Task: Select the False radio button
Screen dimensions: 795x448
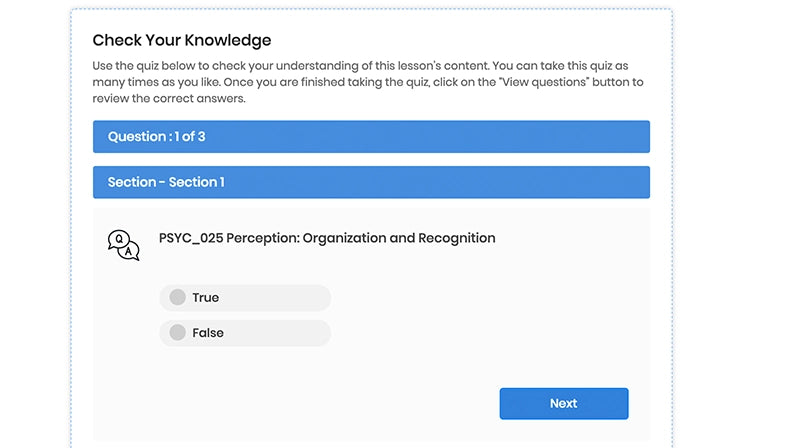Action: pos(177,332)
